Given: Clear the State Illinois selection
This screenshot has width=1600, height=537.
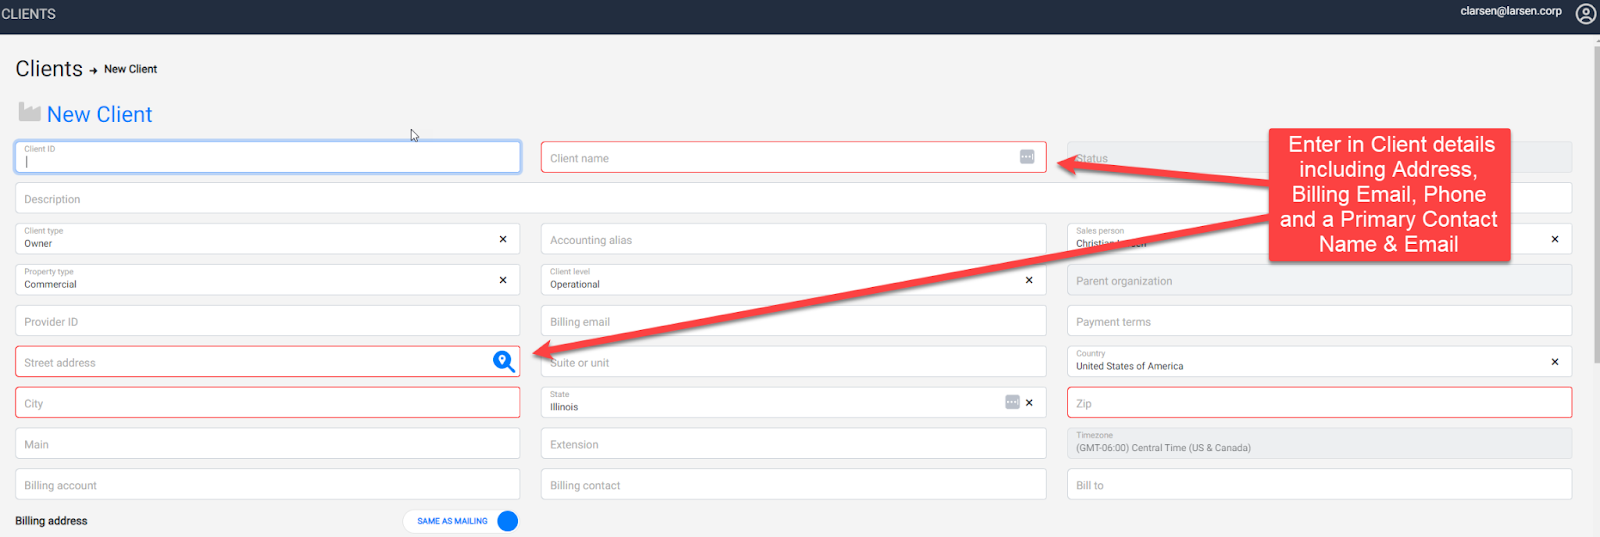Looking at the screenshot, I should (x=1029, y=403).
